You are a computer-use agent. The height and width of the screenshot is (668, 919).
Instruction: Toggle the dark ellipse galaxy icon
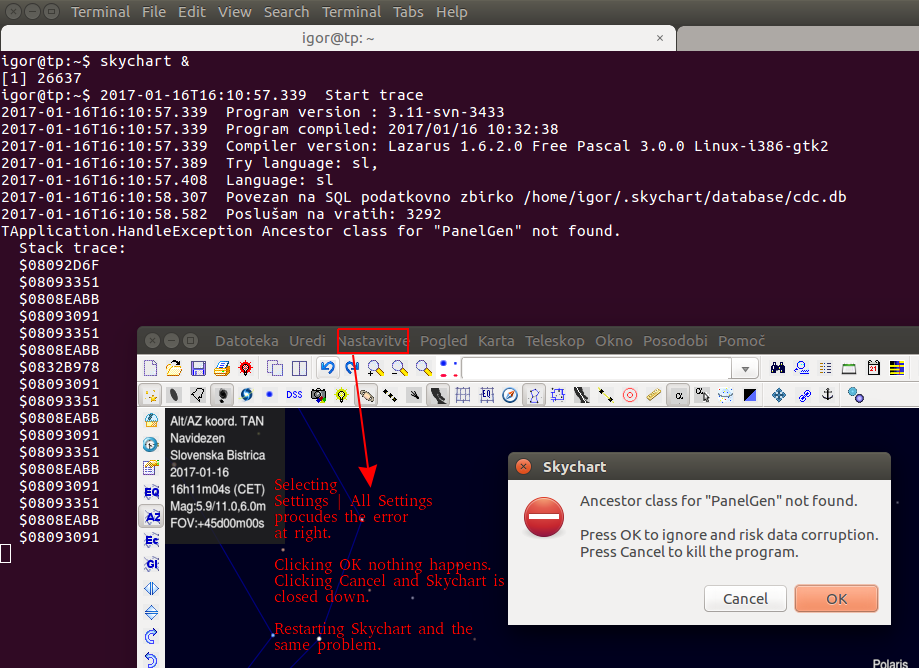(174, 396)
